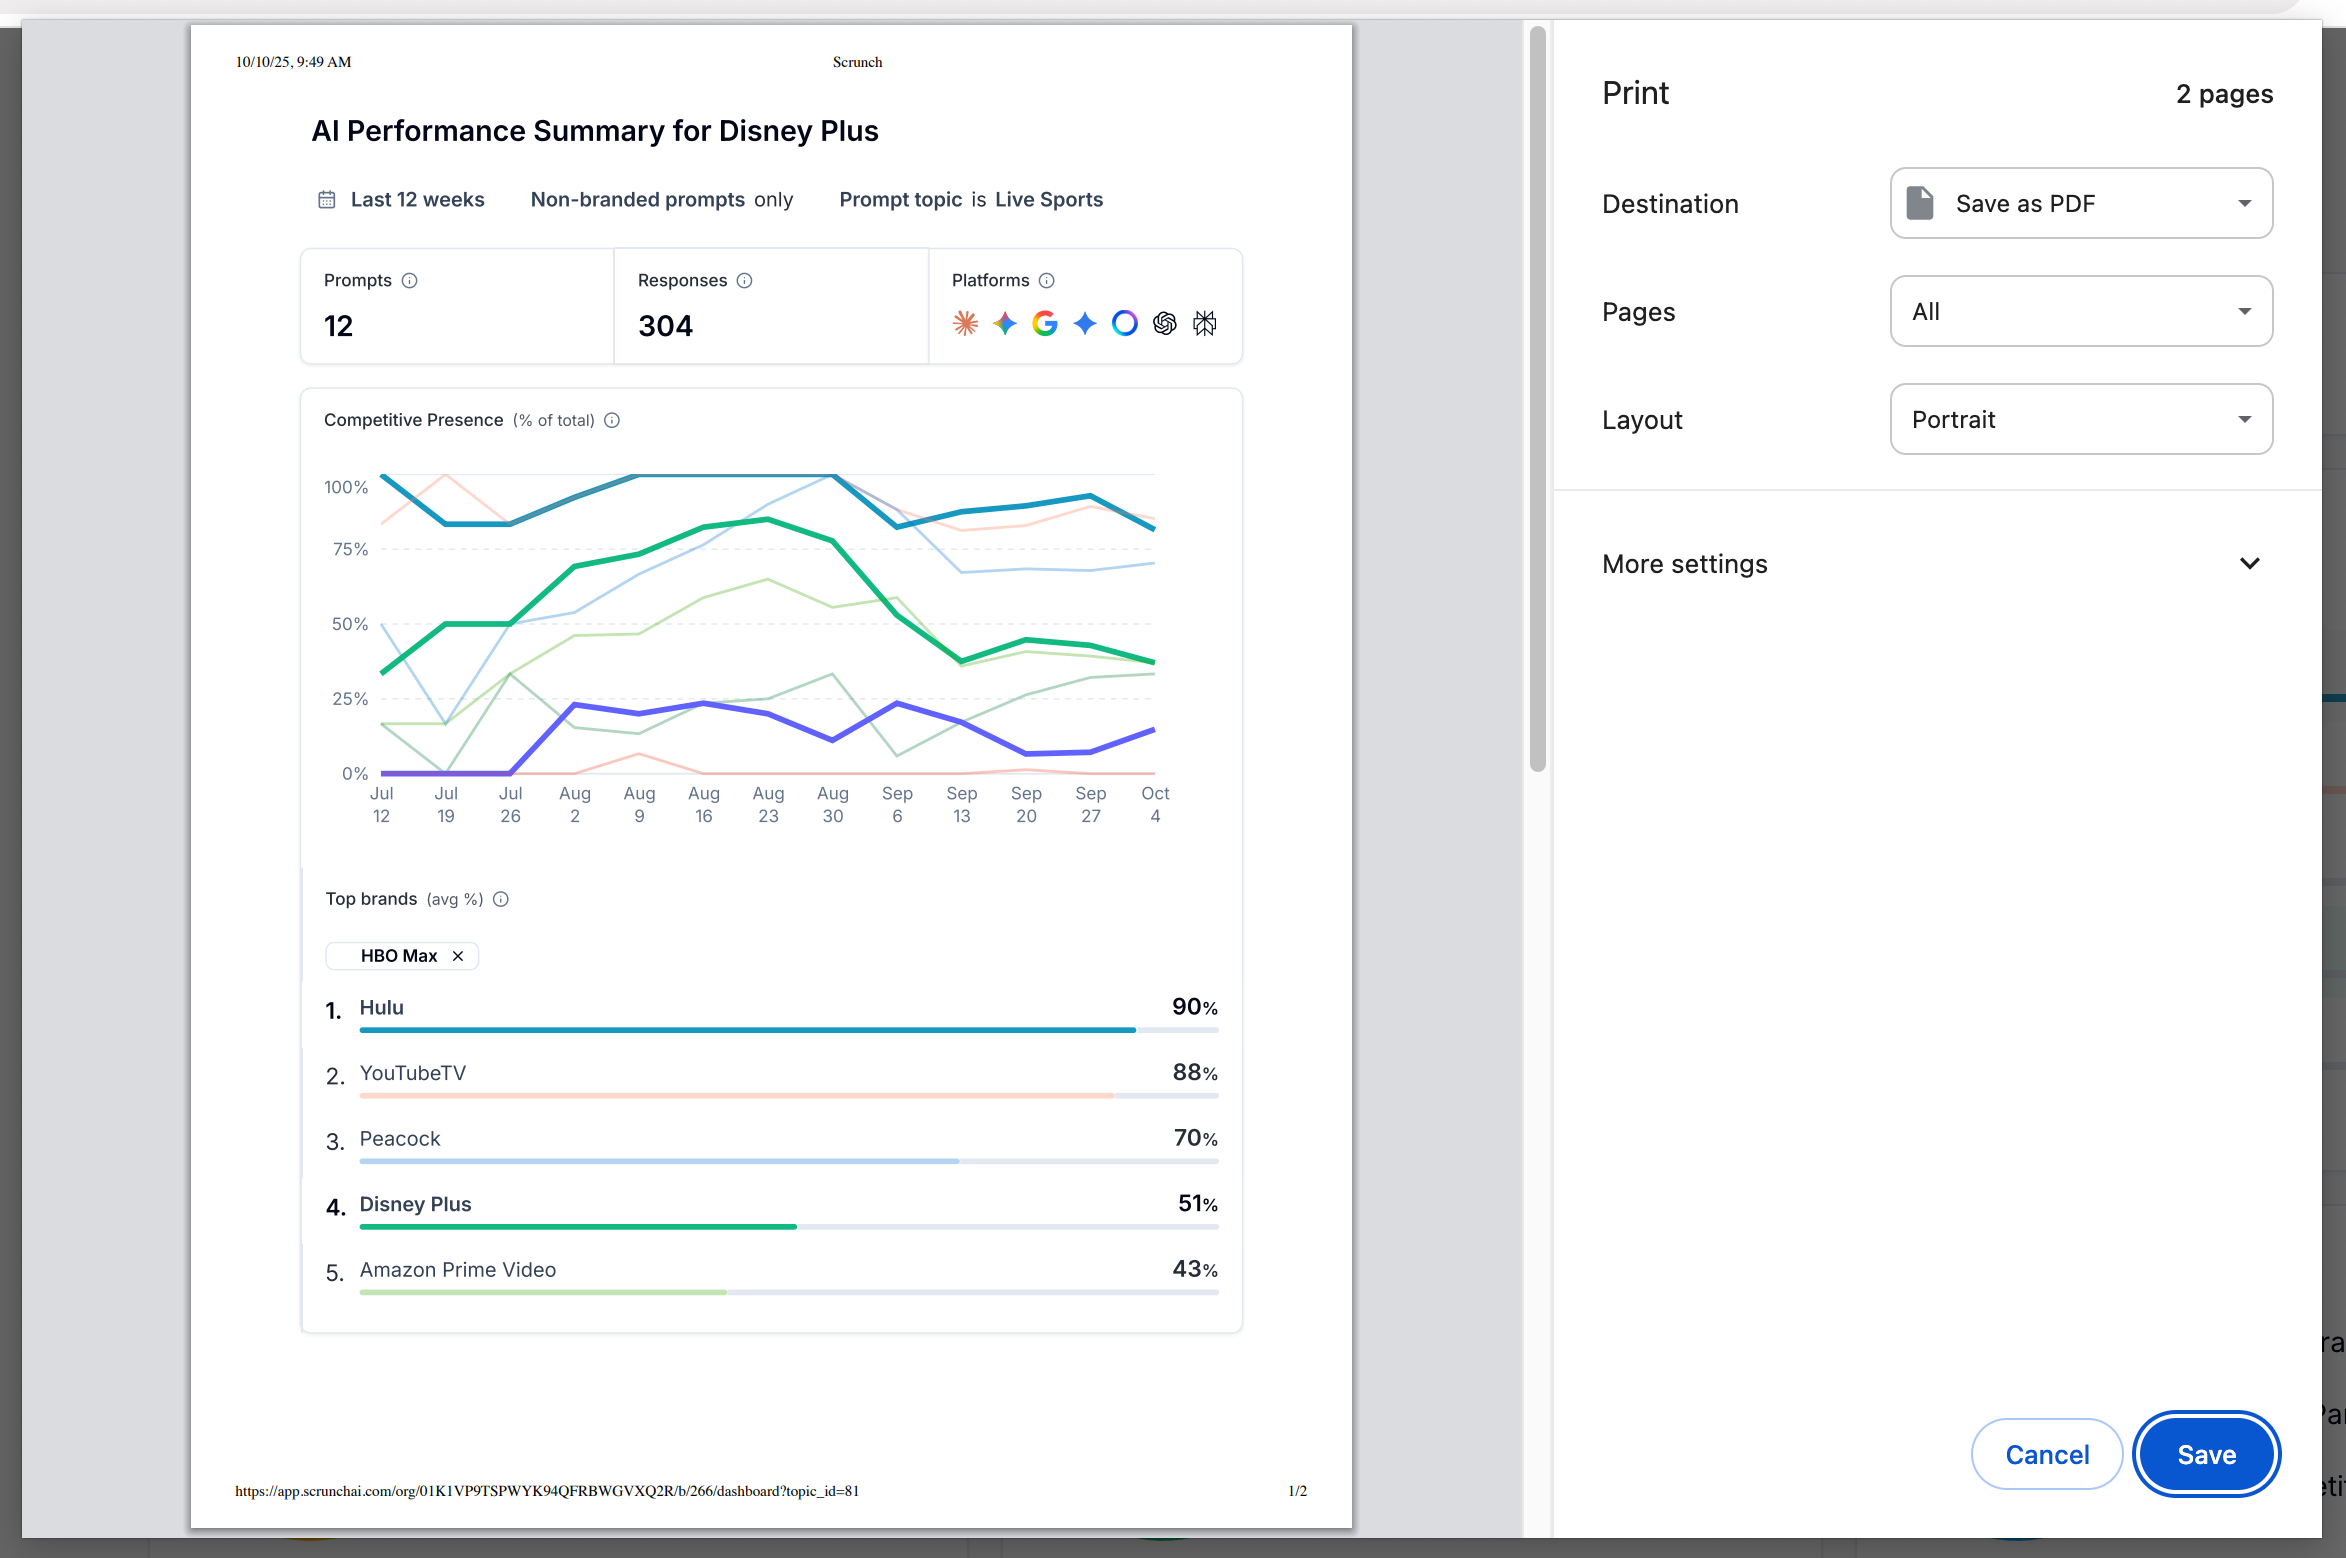Click the calendar icon by Last 12 weeks
This screenshot has width=2346, height=1558.
tap(327, 200)
